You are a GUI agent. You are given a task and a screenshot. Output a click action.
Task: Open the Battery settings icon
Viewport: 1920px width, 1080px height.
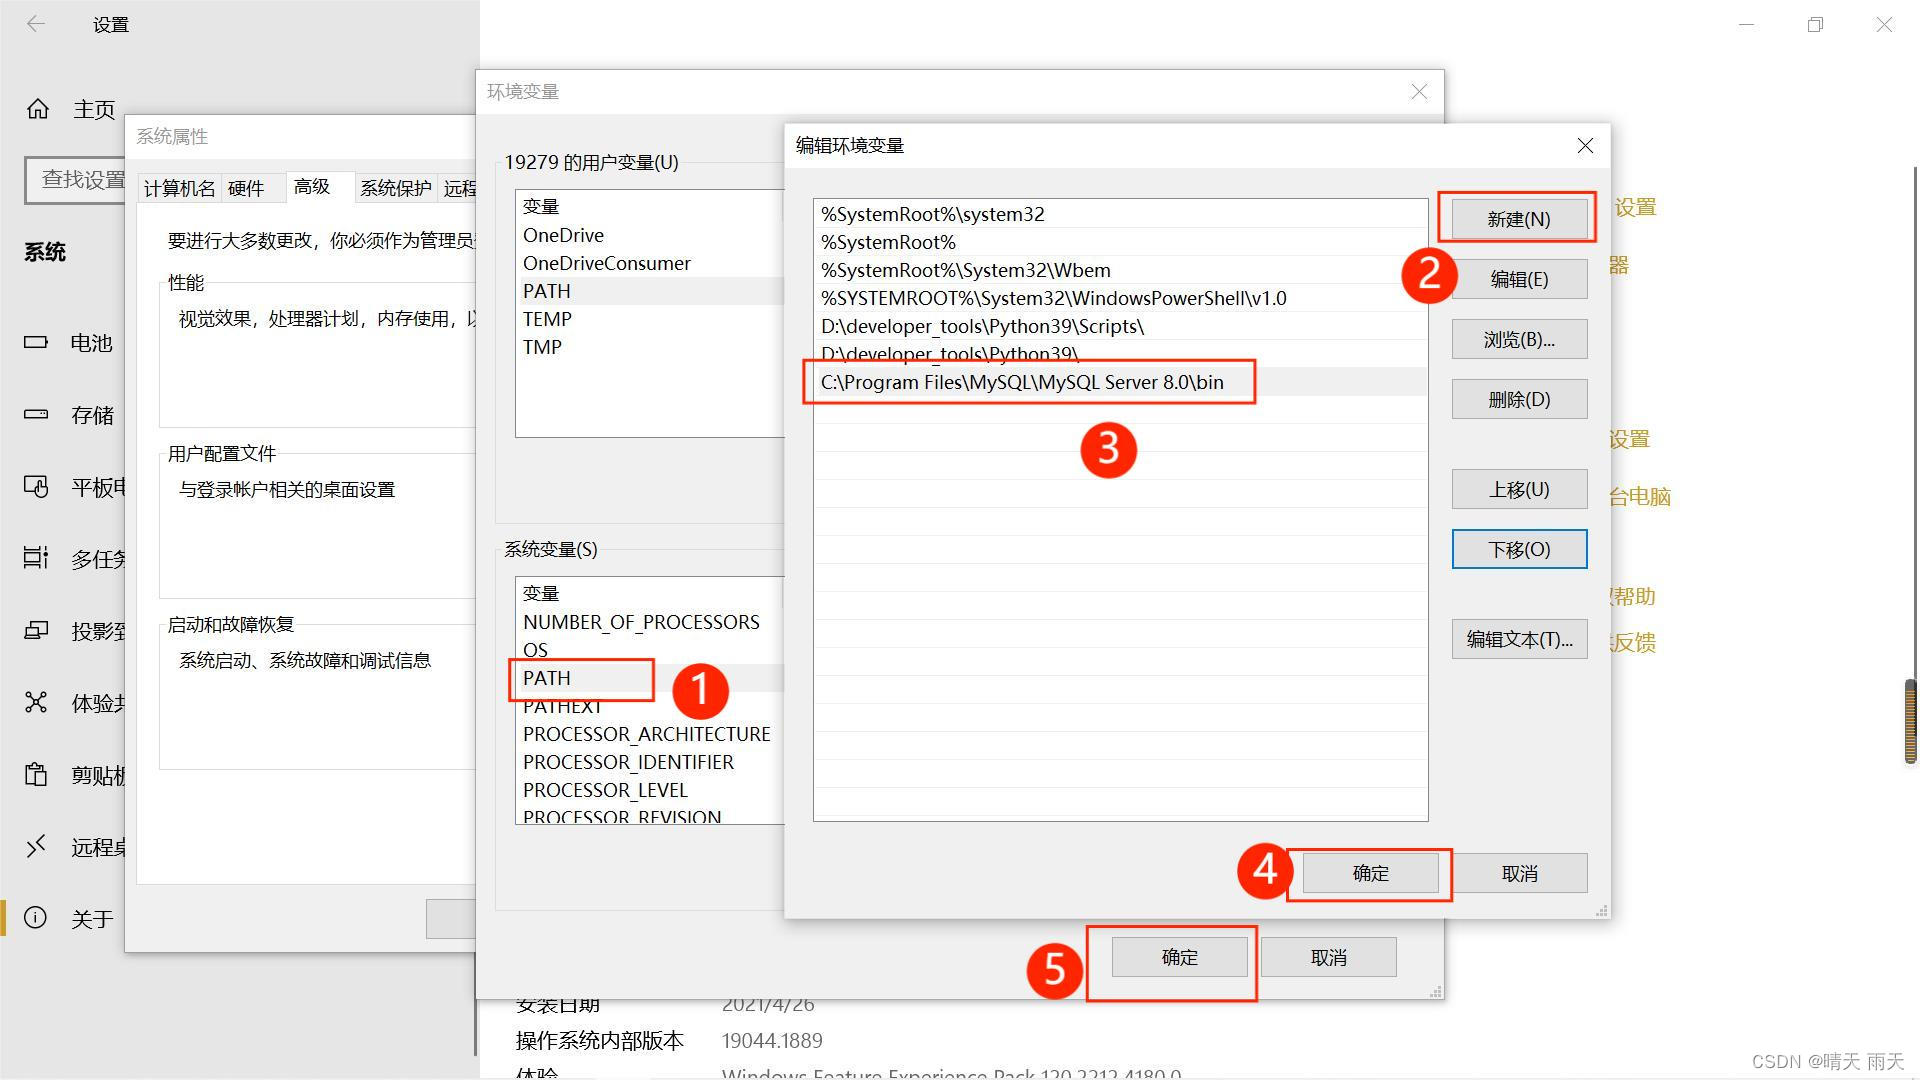36,342
